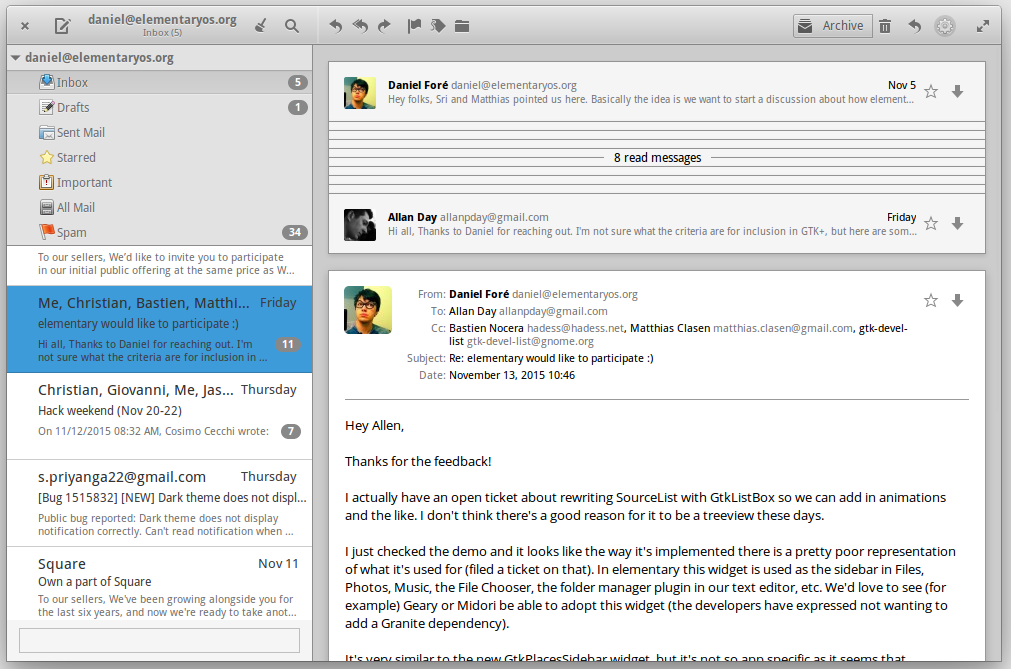
Task: Go to the Sent Mail folder
Action: [159, 133]
